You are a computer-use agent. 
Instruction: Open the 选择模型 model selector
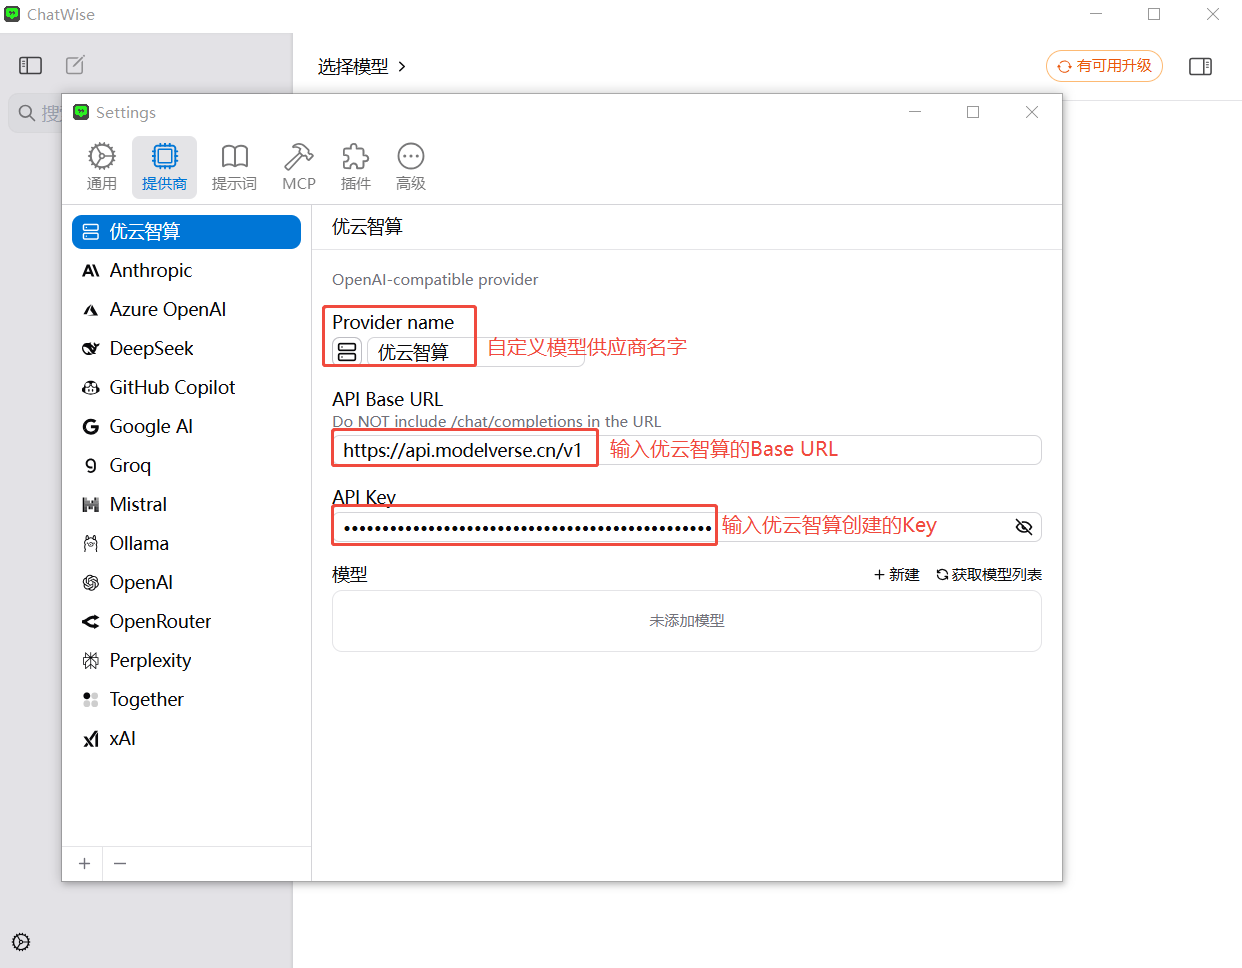(362, 67)
